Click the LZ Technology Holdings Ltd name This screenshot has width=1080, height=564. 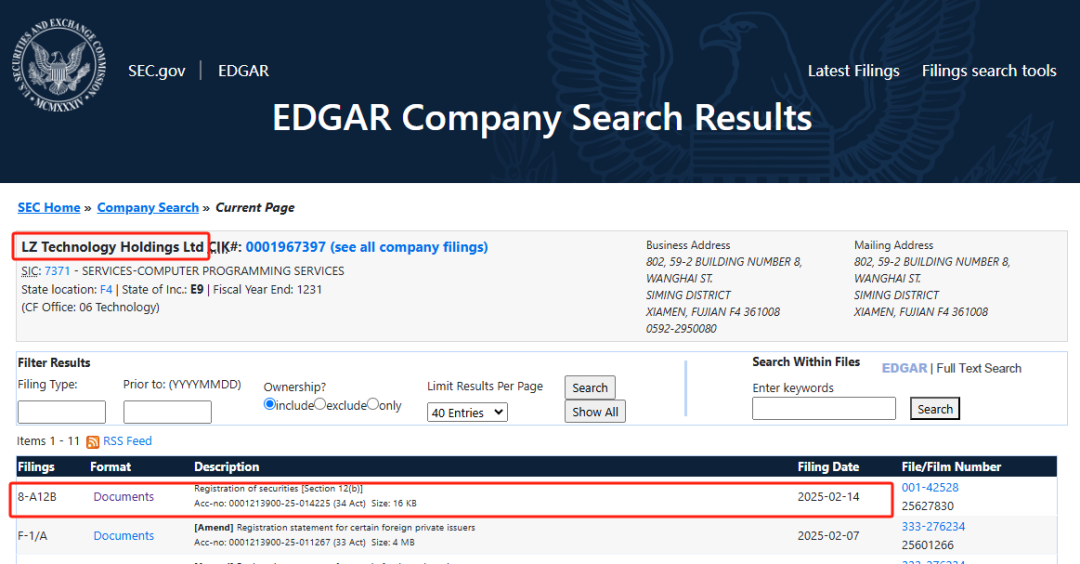112,247
